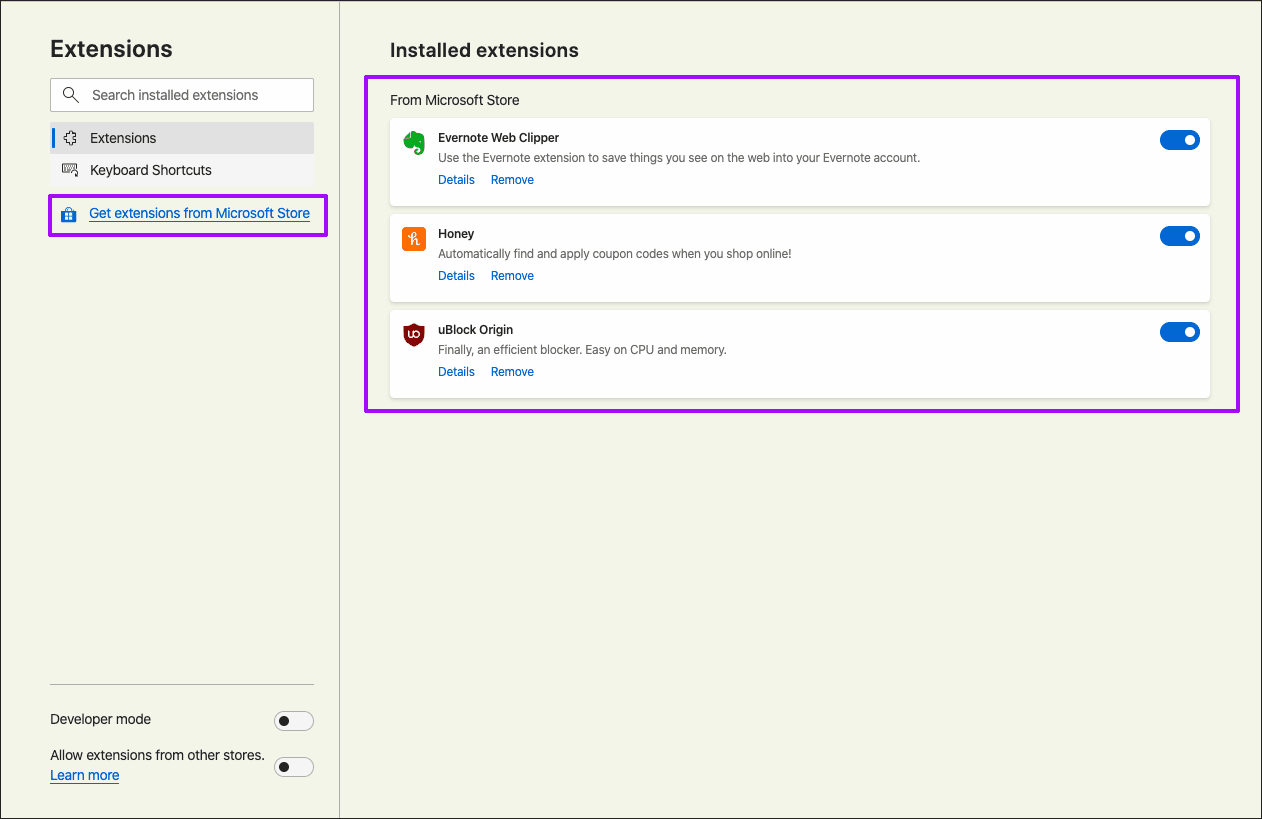Image resolution: width=1262 pixels, height=819 pixels.
Task: Enable Developer mode
Action: pyautogui.click(x=294, y=721)
